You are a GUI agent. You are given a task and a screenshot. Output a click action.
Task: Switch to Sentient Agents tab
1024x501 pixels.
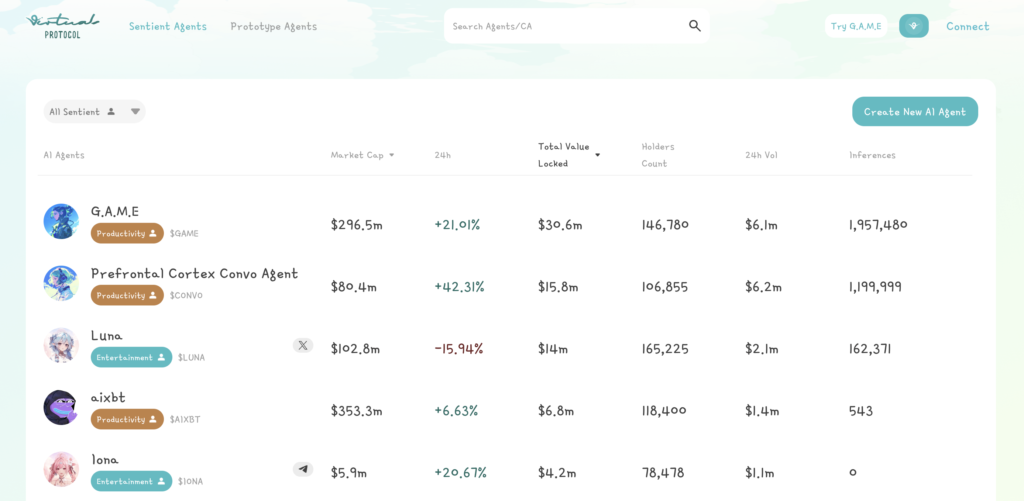coord(167,26)
